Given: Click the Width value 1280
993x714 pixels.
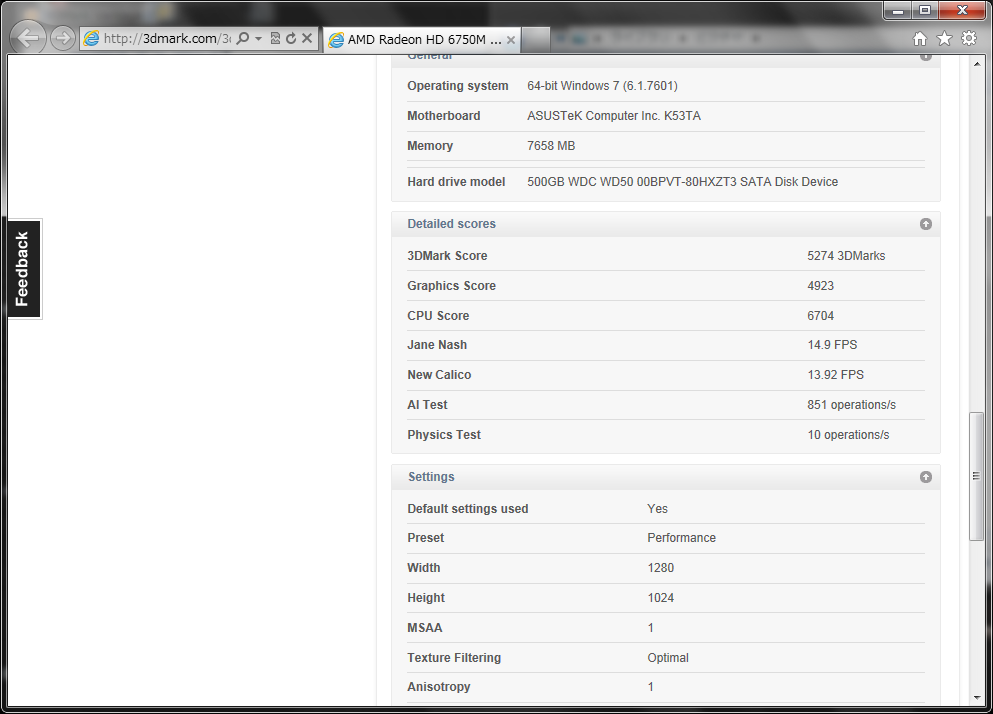Looking at the screenshot, I should [661, 568].
